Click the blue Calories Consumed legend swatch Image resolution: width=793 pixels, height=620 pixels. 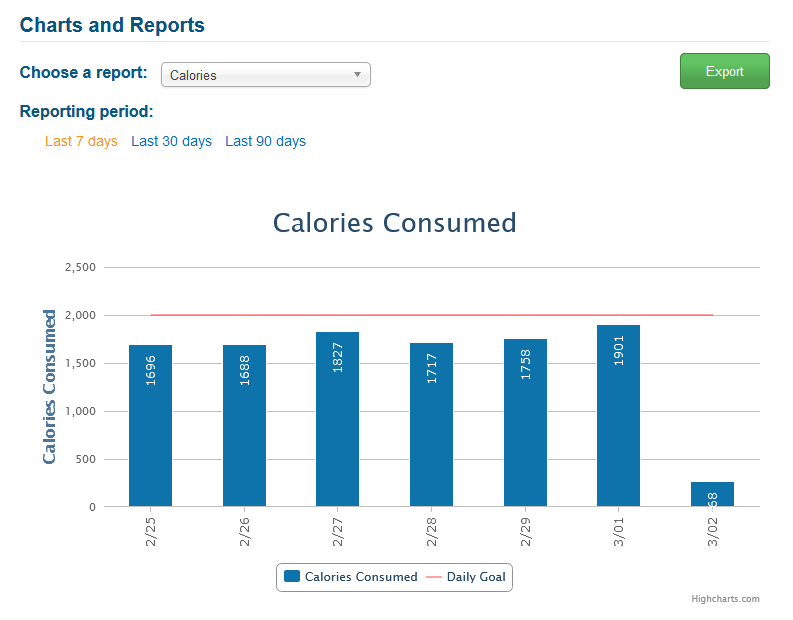coord(292,576)
